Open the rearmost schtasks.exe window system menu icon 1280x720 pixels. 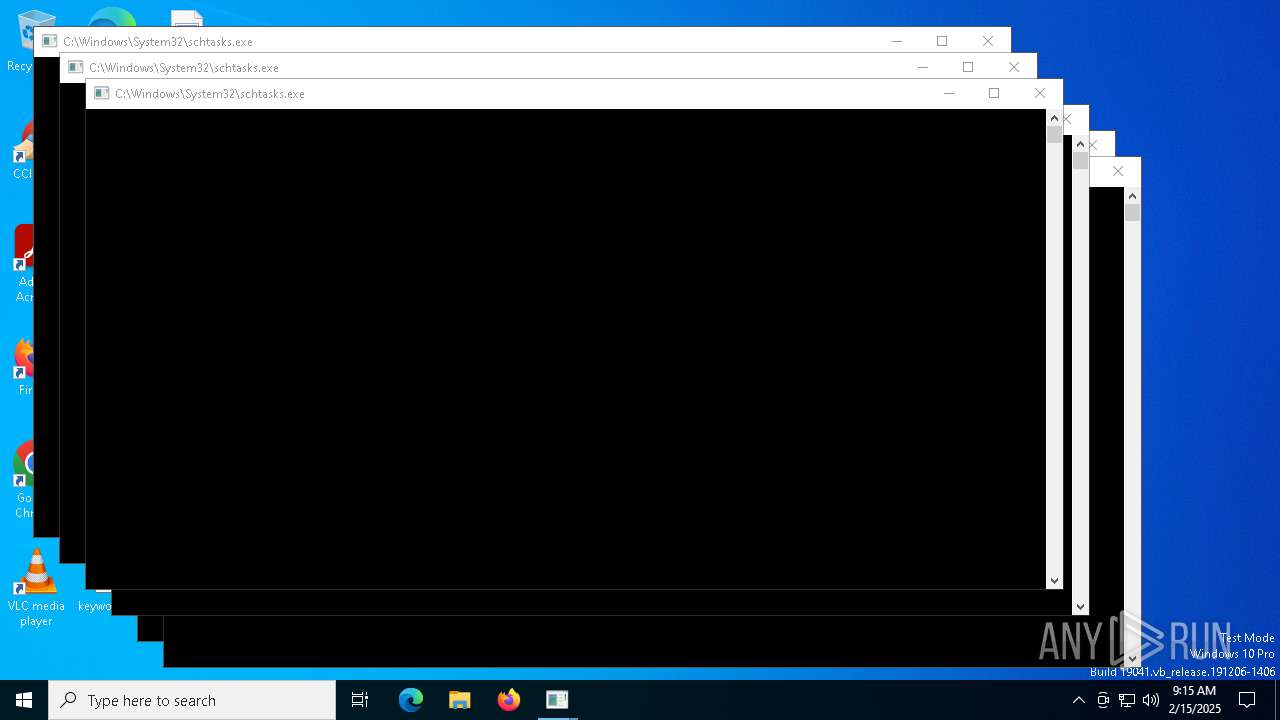50,41
